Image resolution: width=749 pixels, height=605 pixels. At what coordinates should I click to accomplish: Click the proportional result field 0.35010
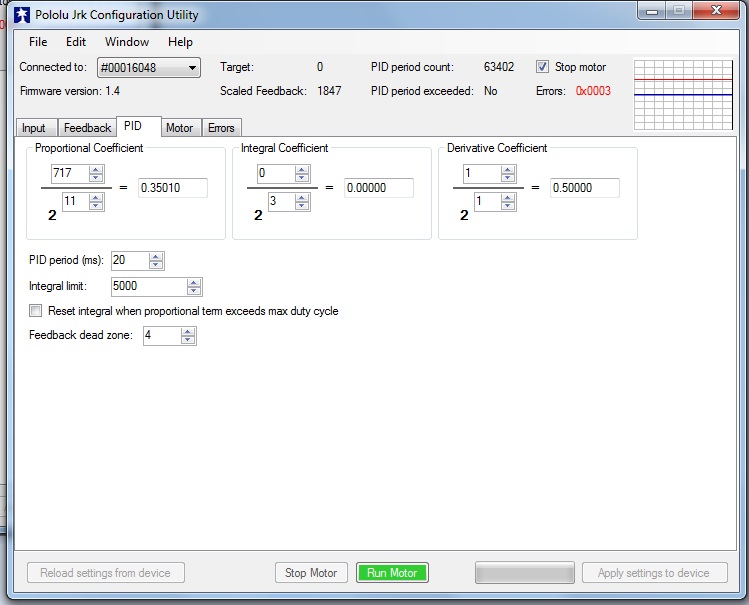click(x=173, y=188)
